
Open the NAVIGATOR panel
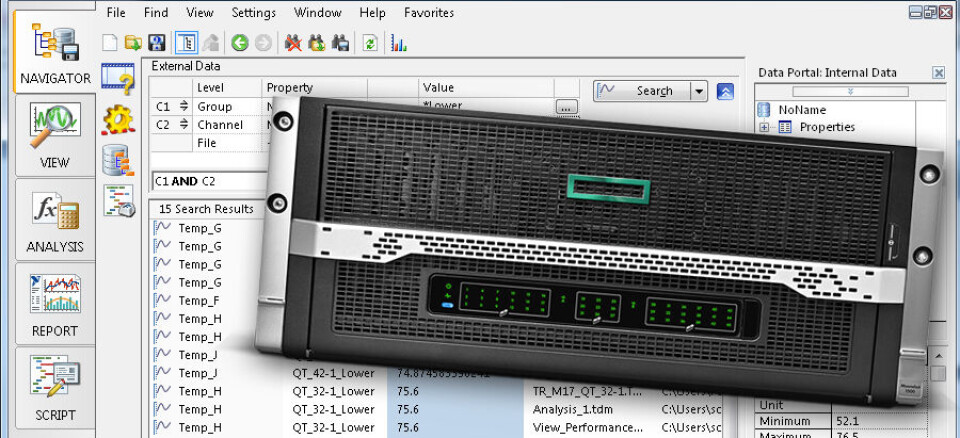[54, 53]
